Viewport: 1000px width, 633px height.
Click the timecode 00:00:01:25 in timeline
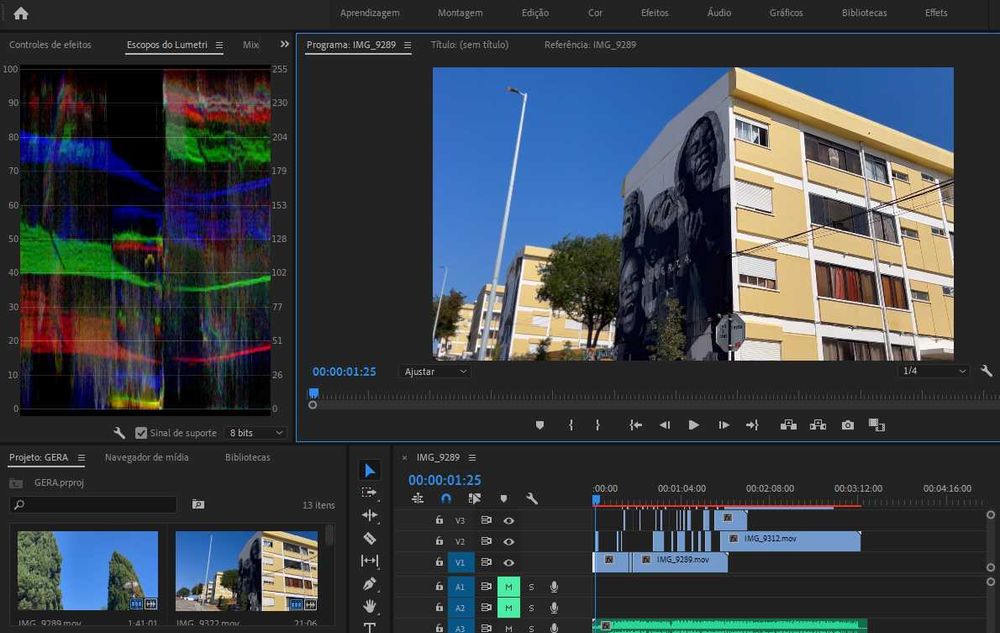click(x=444, y=480)
